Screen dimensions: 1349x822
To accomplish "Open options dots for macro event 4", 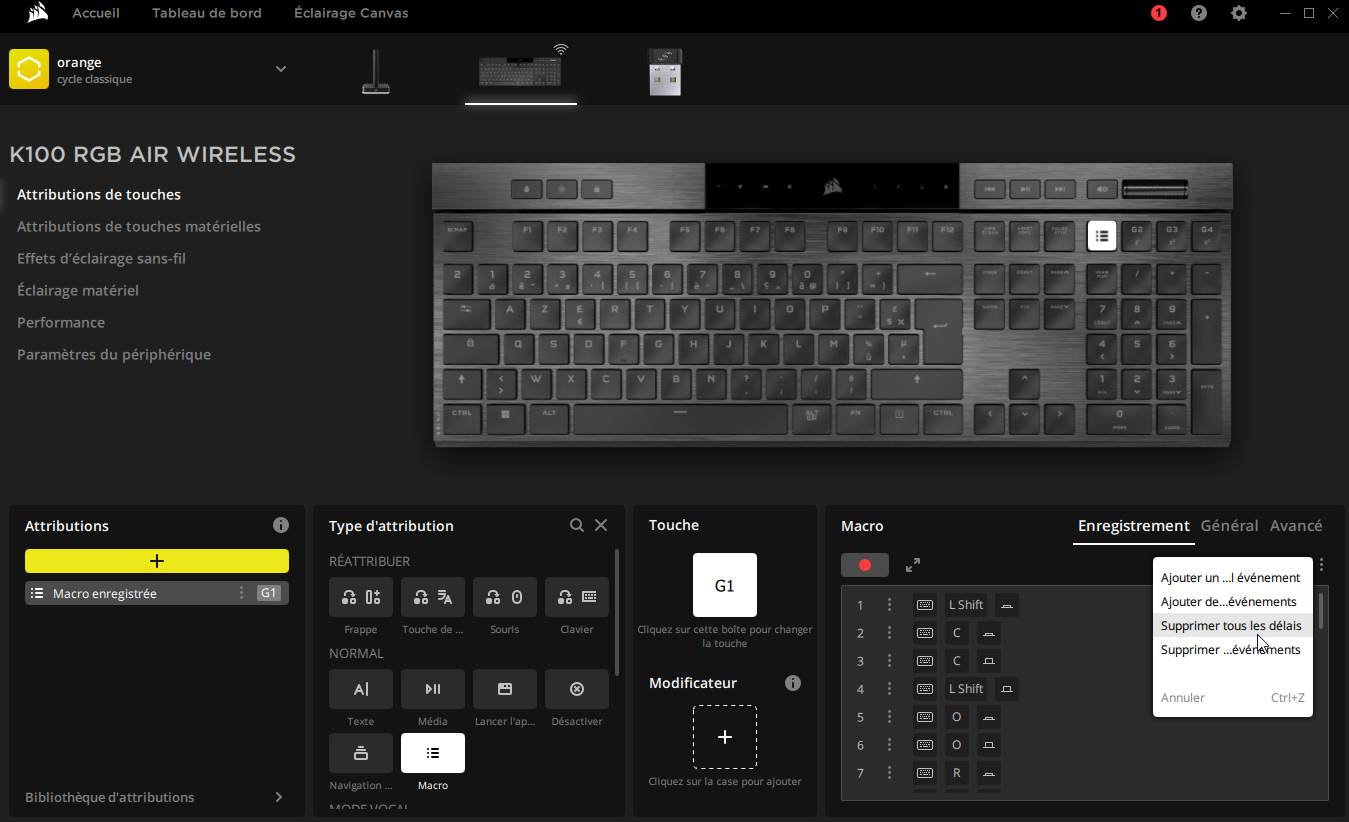I will tap(889, 689).
